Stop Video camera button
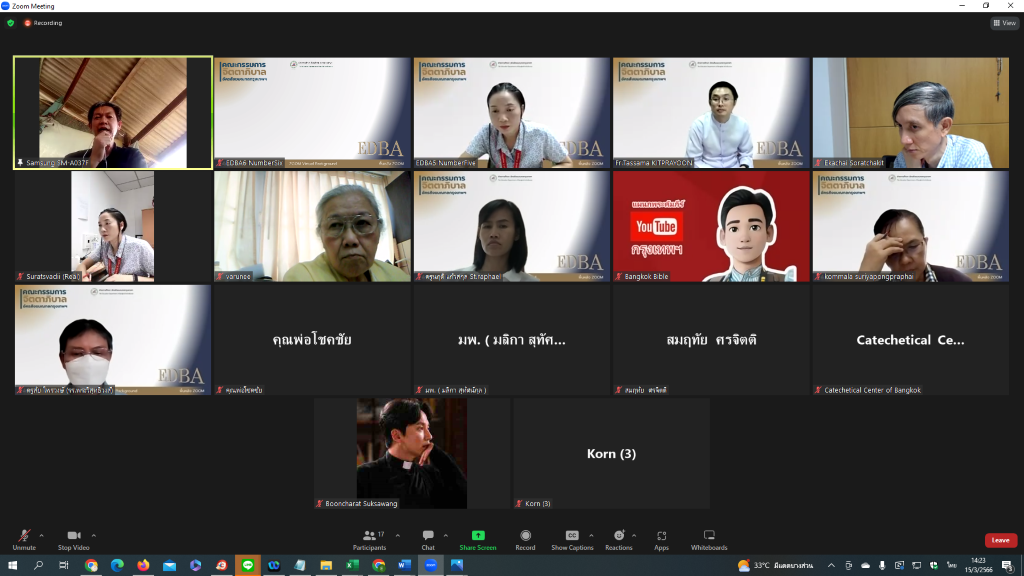The width and height of the screenshot is (1024, 576). (x=73, y=539)
